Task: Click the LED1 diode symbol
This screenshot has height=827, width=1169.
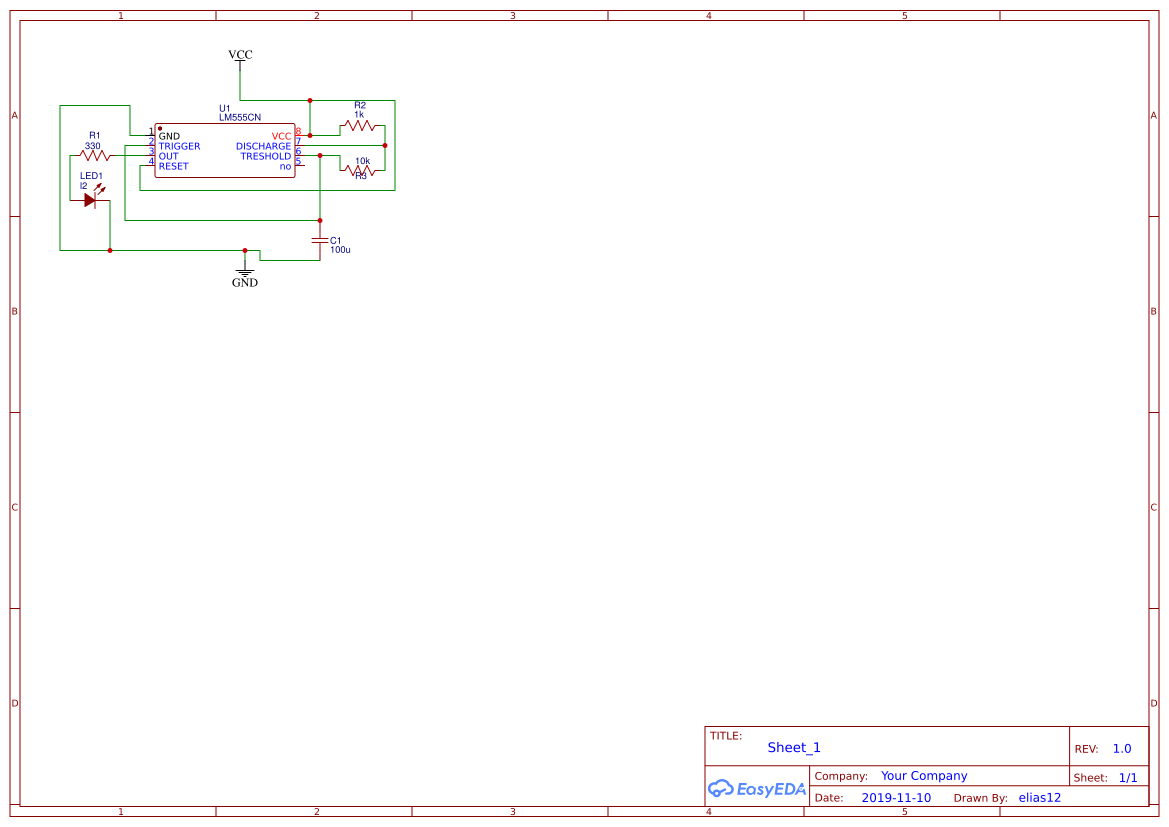Action: coord(91,199)
